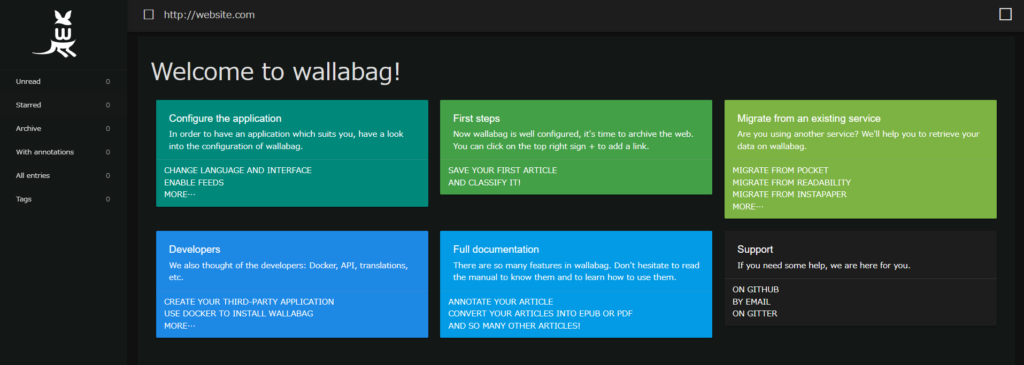Click Create Your Third-Party Application link
The width and height of the screenshot is (1024, 365).
click(x=249, y=302)
